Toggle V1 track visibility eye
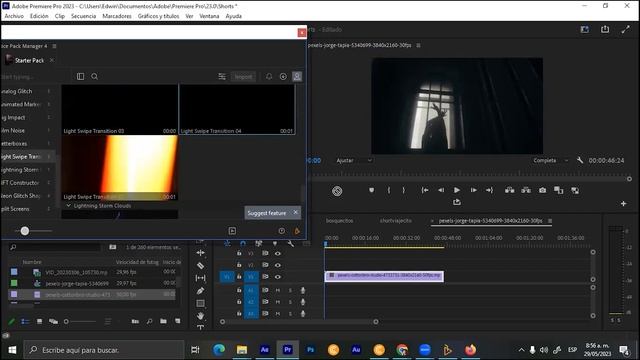Viewport: 640px width, 360px height. (278, 277)
